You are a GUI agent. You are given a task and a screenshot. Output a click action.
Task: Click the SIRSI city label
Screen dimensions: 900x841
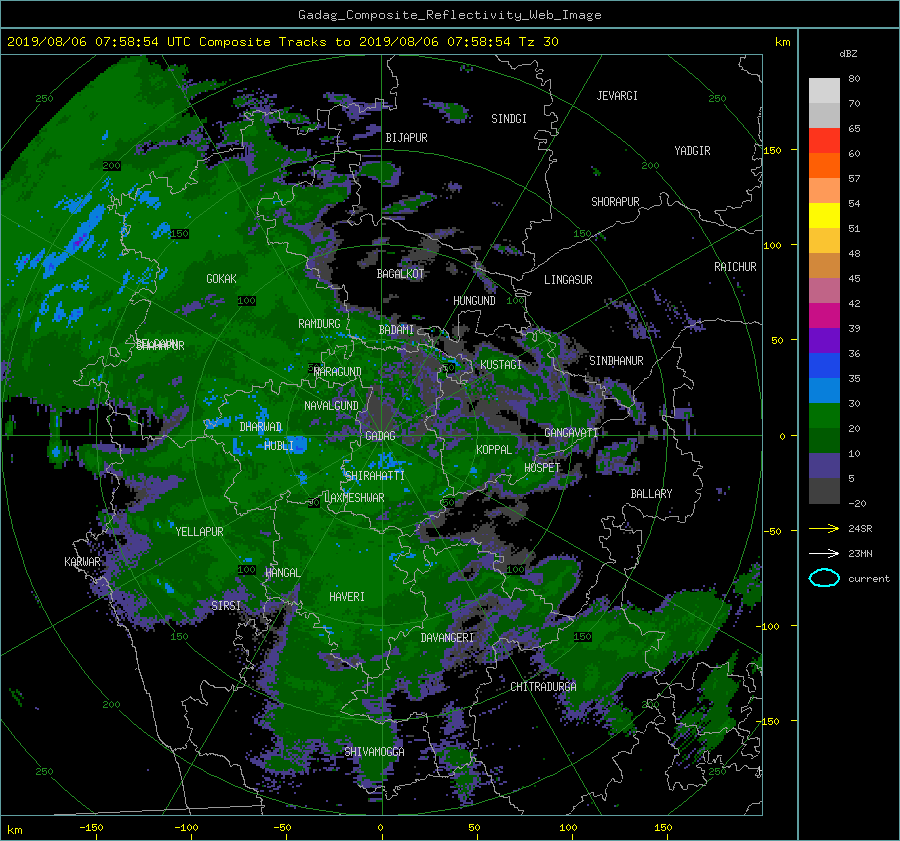[226, 606]
